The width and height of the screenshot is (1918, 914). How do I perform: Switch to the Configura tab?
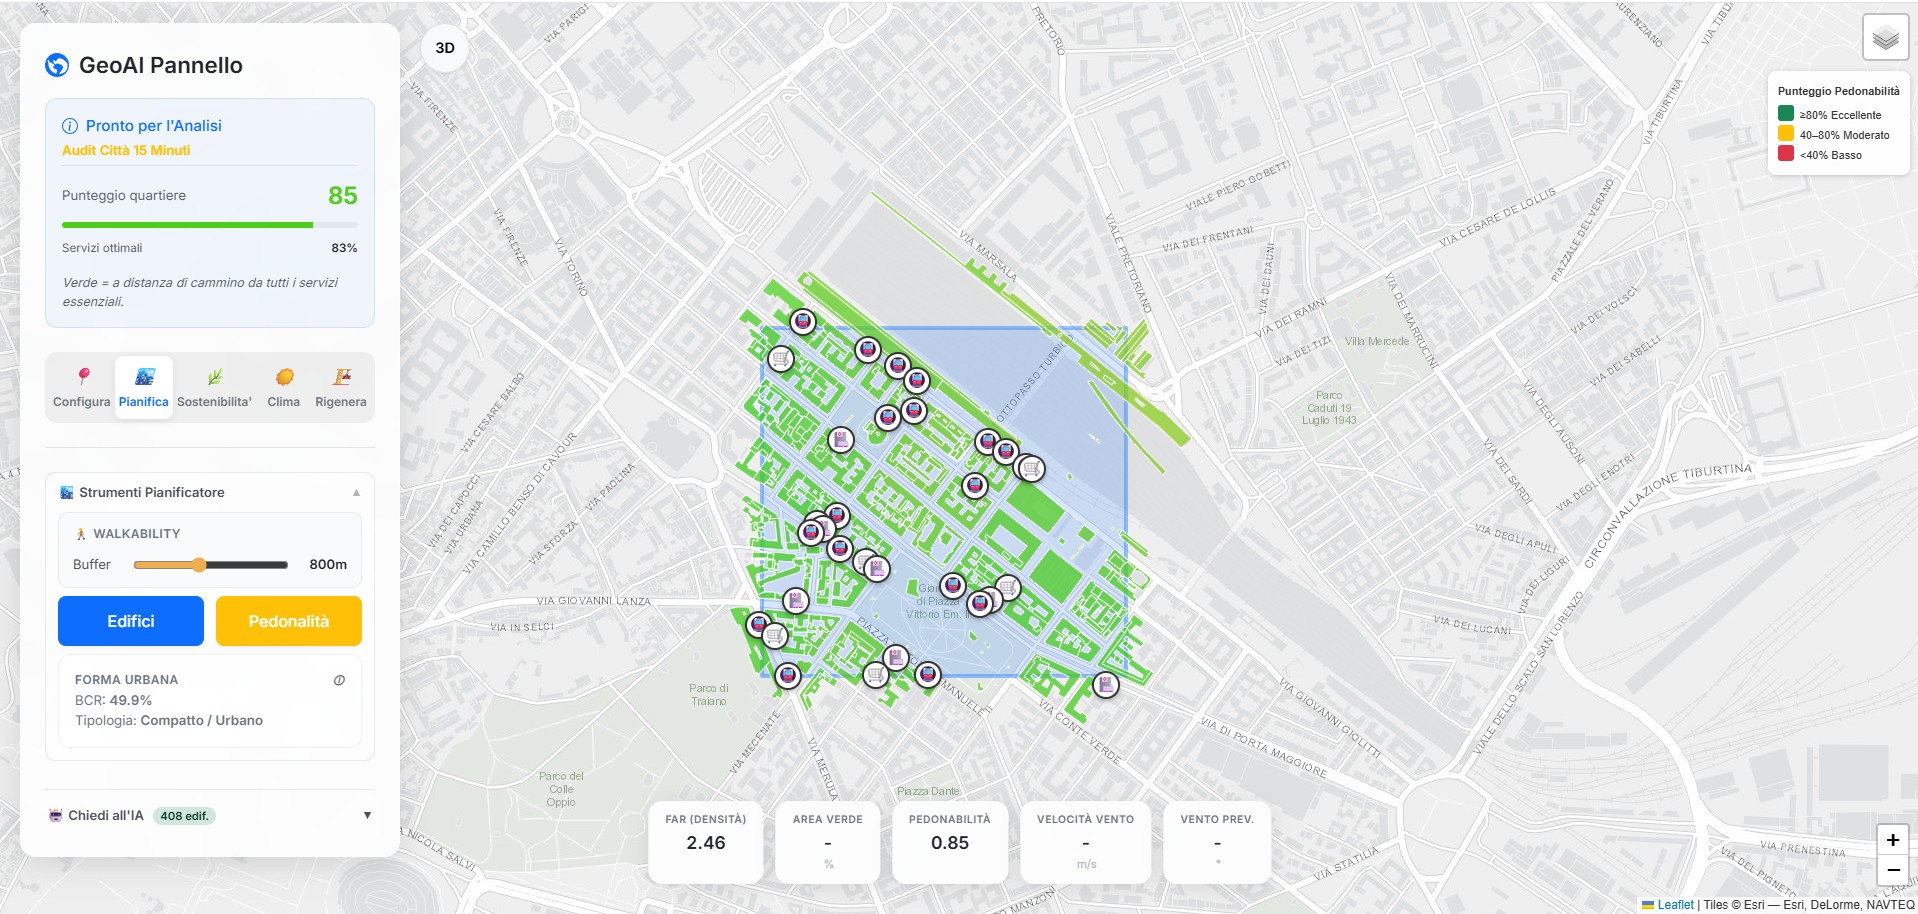coord(82,388)
